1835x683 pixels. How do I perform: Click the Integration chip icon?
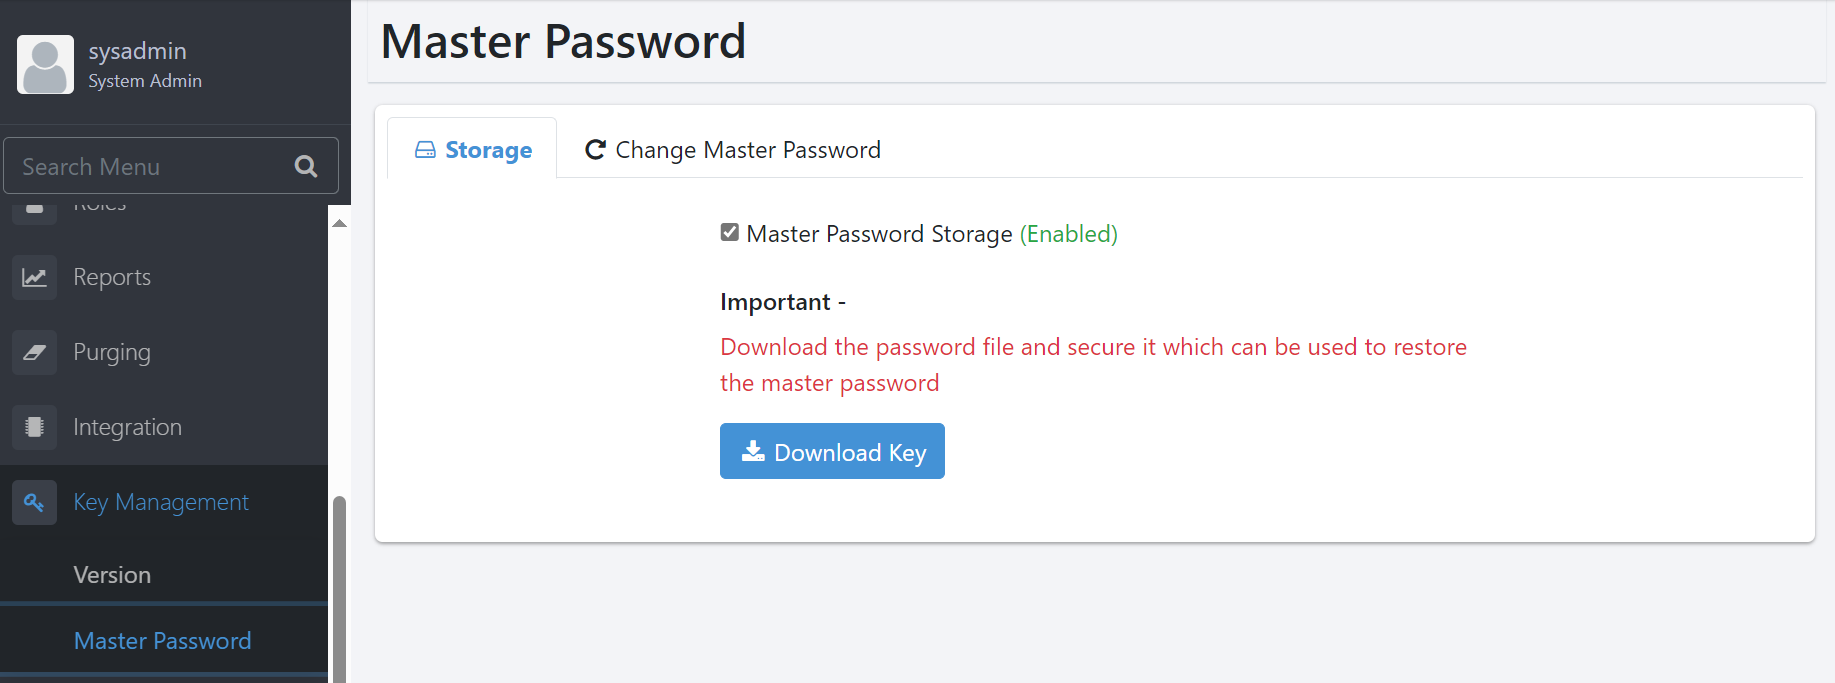(x=34, y=427)
